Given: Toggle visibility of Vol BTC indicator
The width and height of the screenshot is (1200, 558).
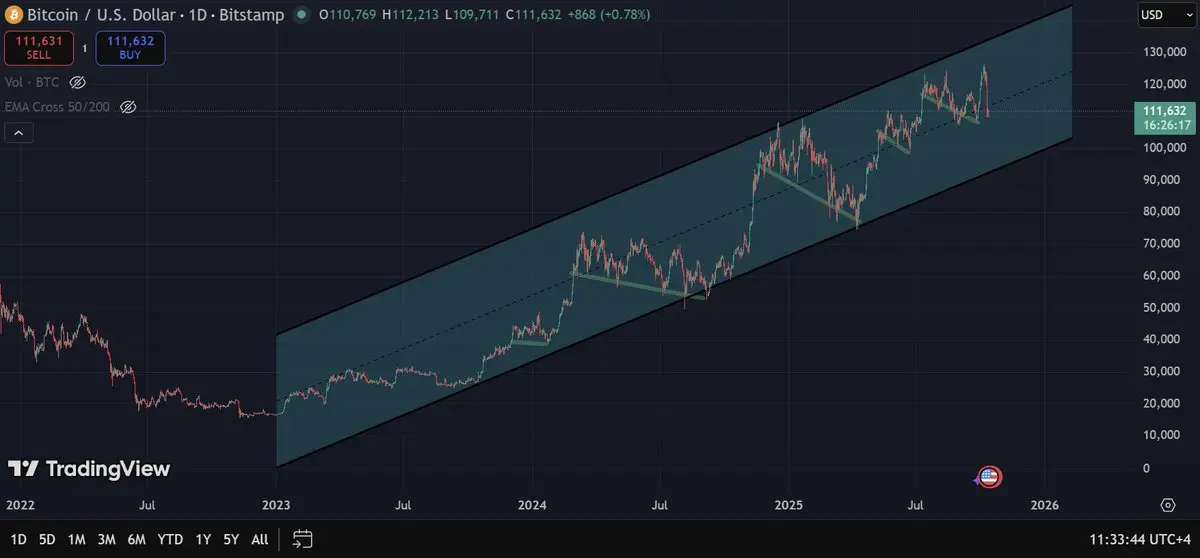Looking at the screenshot, I should pos(78,82).
